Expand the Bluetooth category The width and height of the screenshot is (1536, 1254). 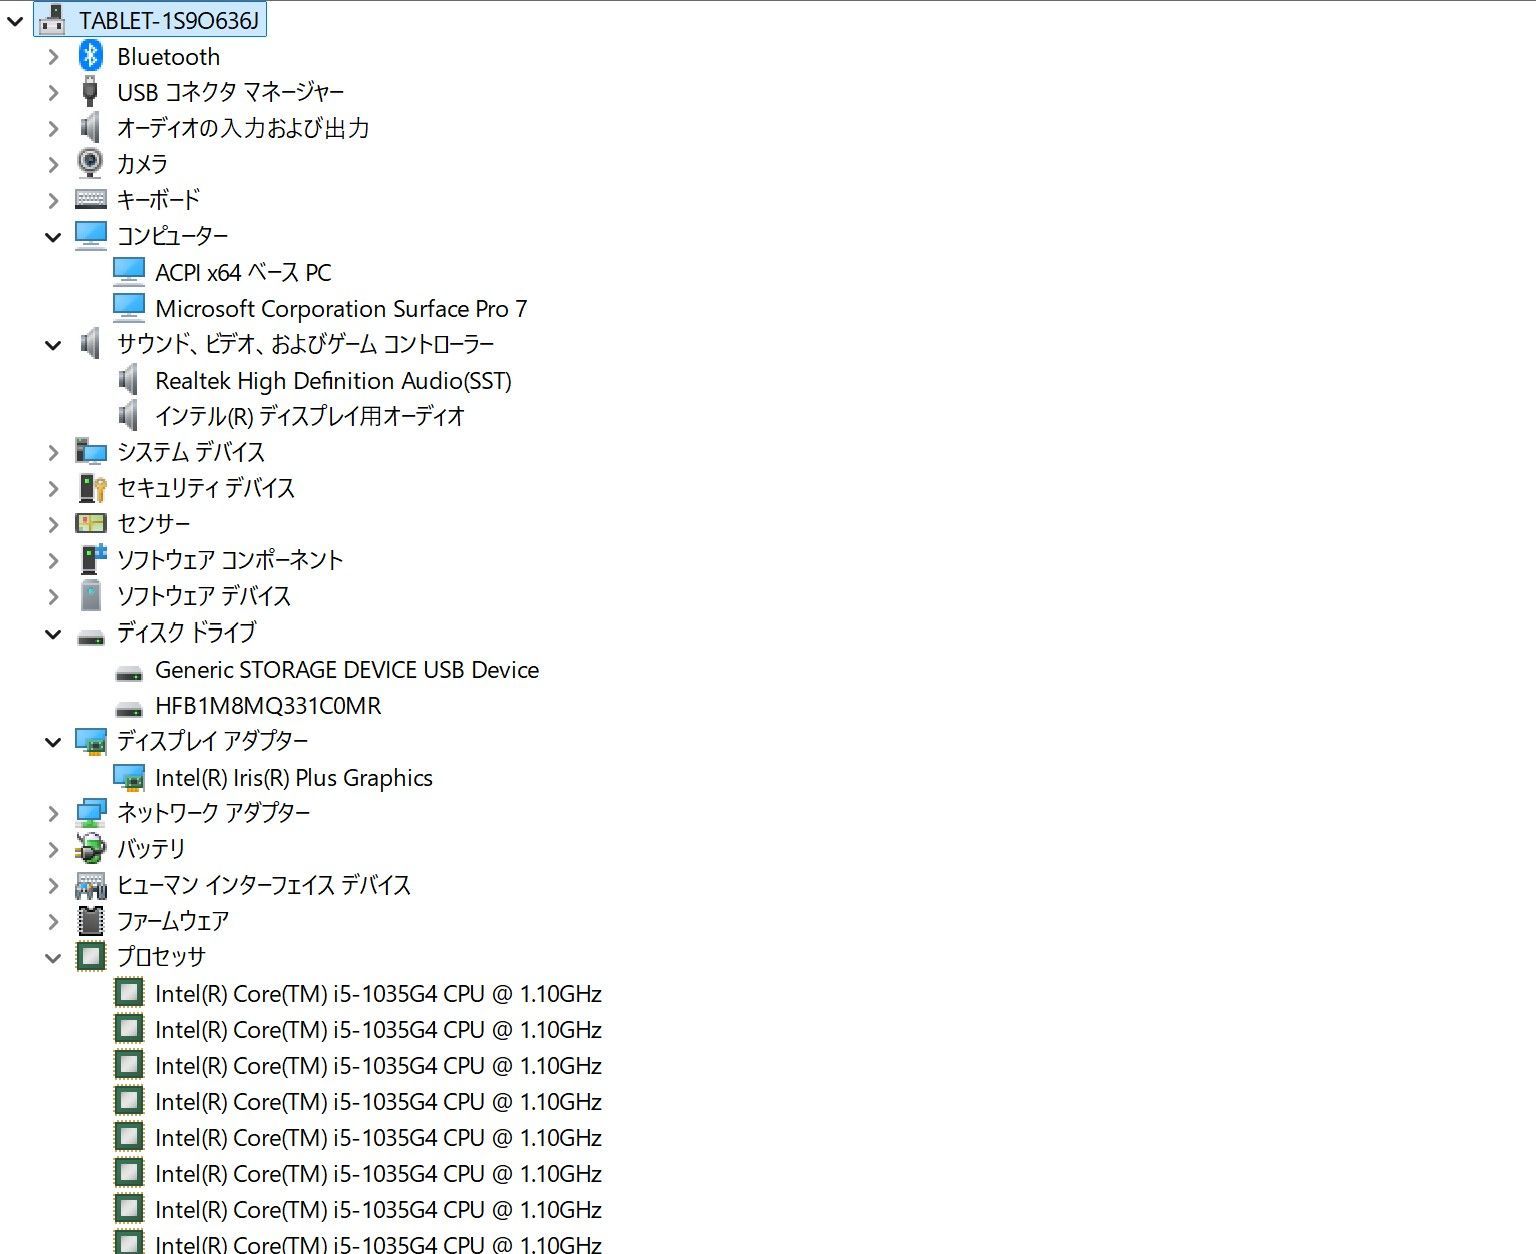pos(53,57)
